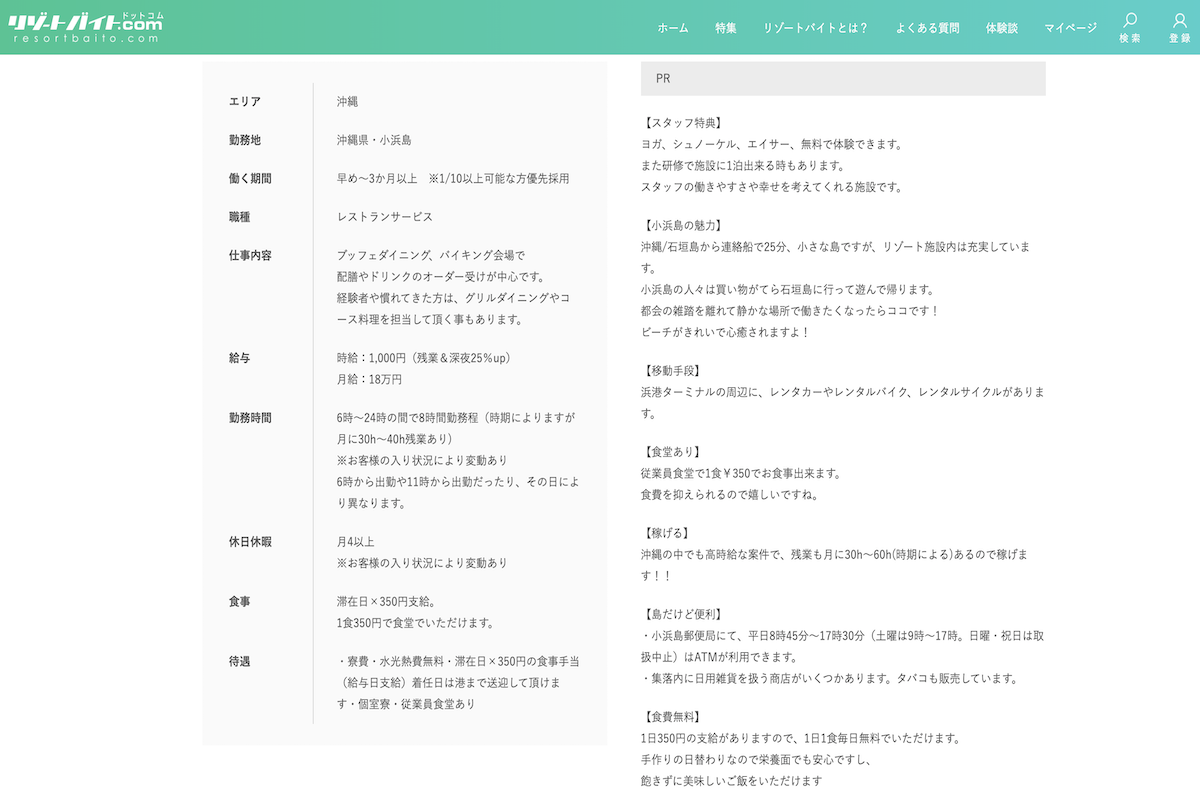Click the line about 集落内に日用雑貨を扱う商店
Screen dimensions: 1200x800
click(830, 678)
